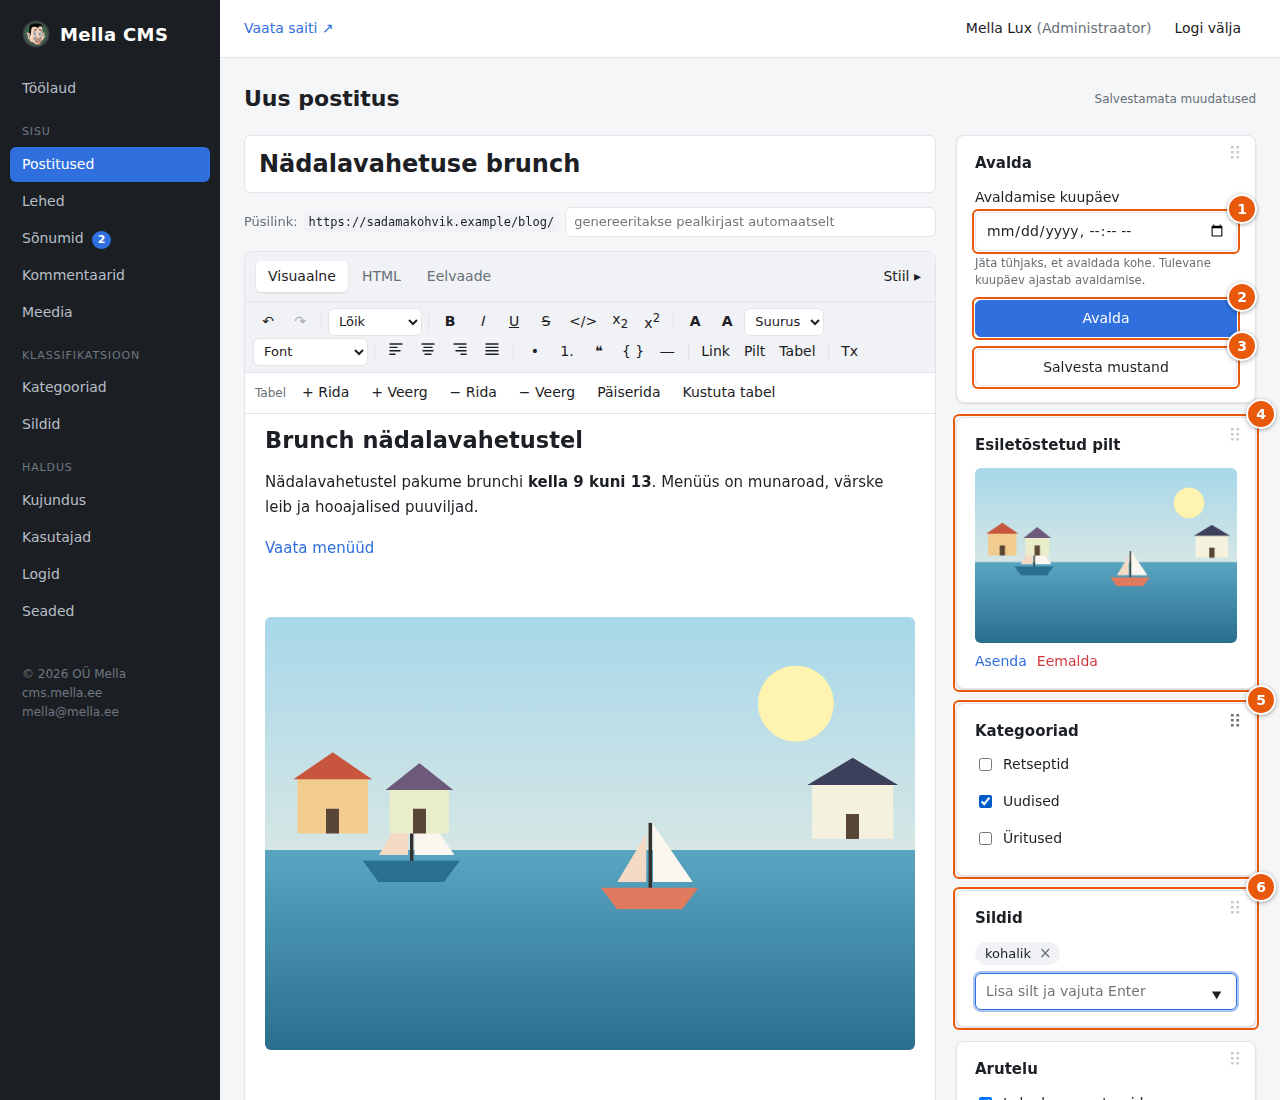Insert a blockquote
The height and width of the screenshot is (1100, 1280).
coord(599,351)
